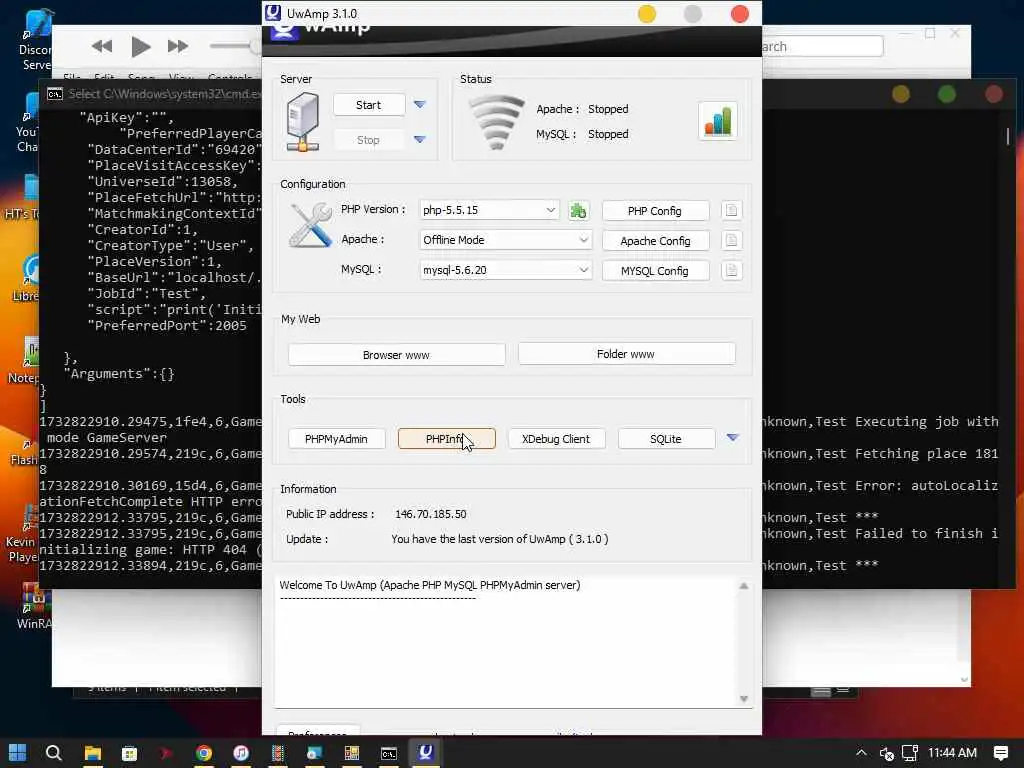Open XDebug Client tool
This screenshot has width=1024, height=768.
click(556, 439)
